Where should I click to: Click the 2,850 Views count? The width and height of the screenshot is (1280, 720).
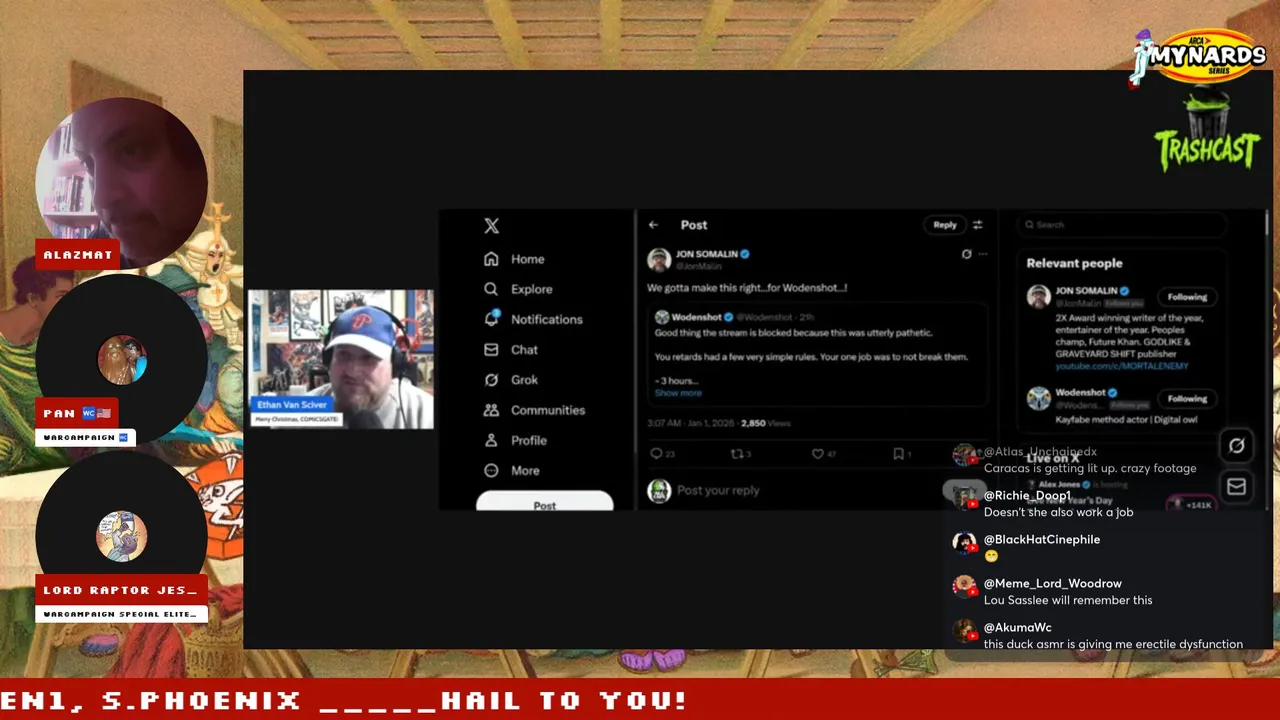(x=766, y=423)
